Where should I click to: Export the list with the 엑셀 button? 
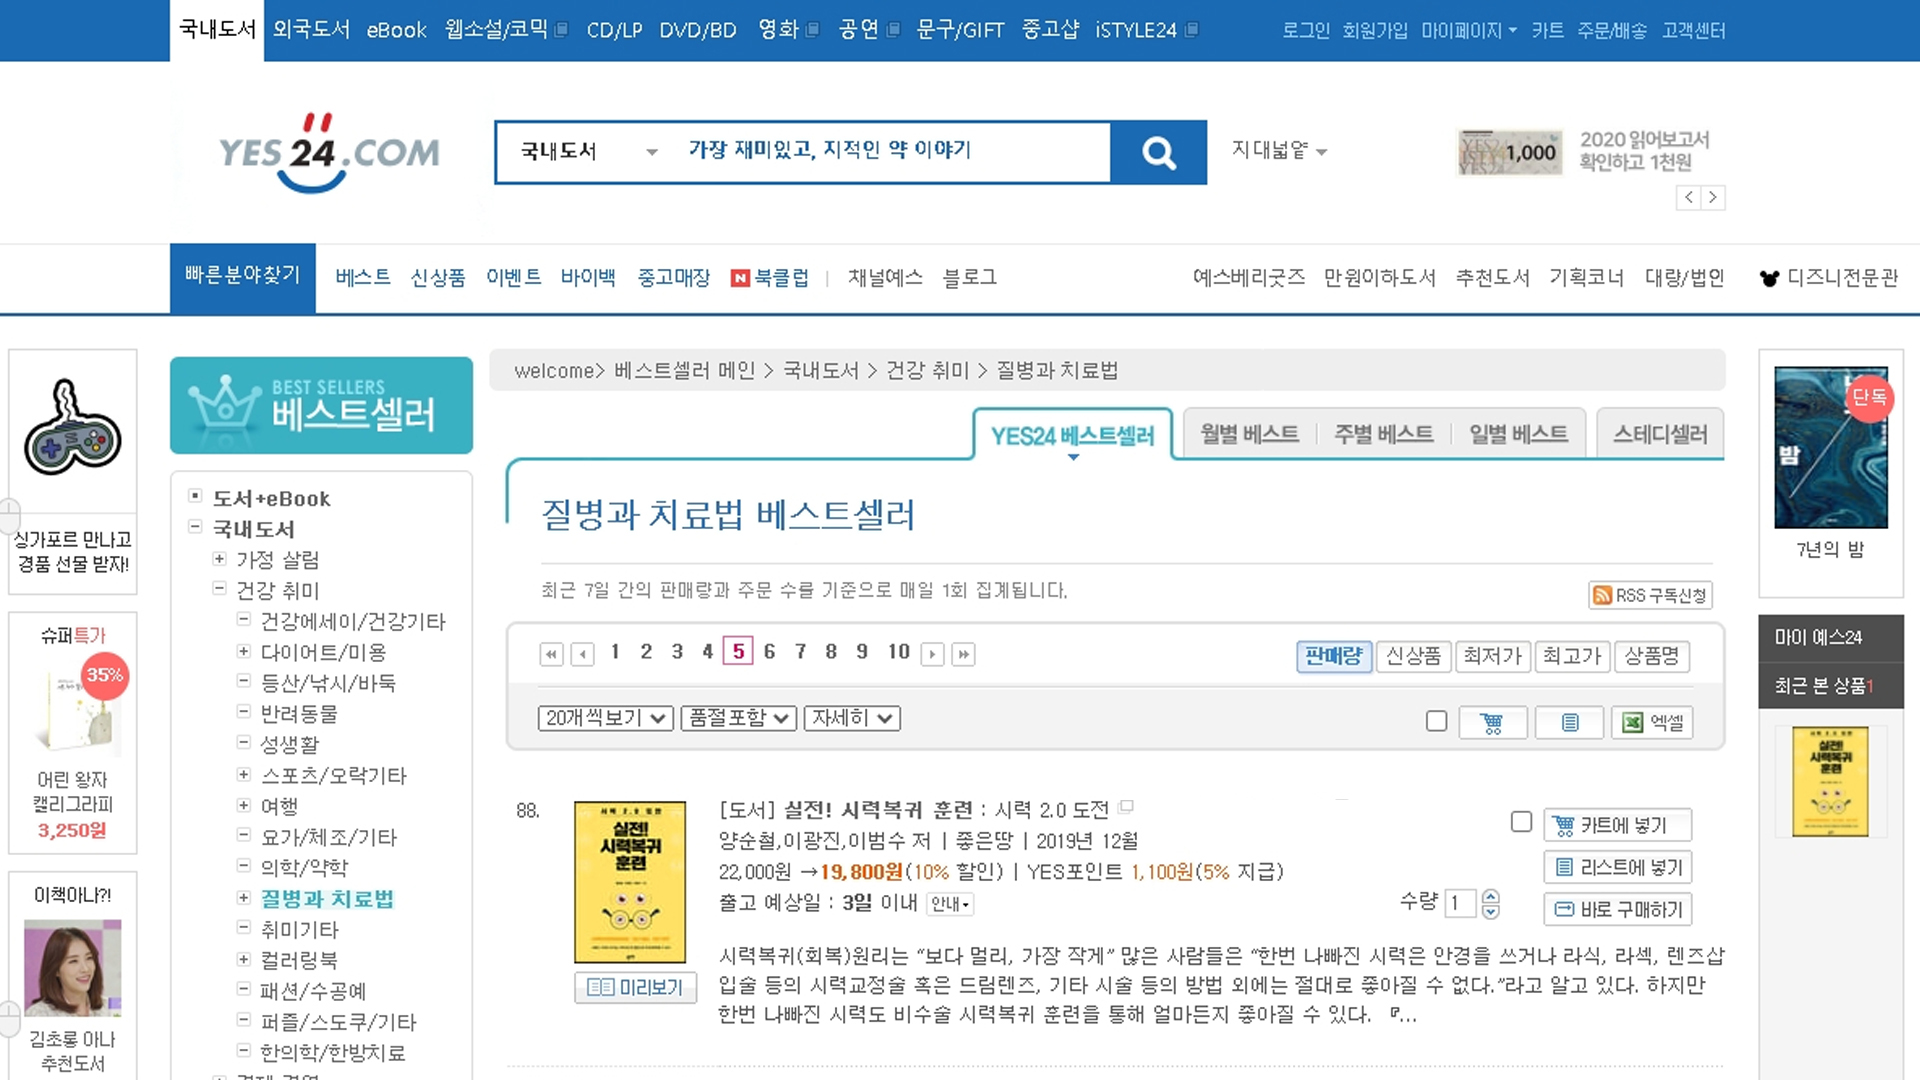1652,722
